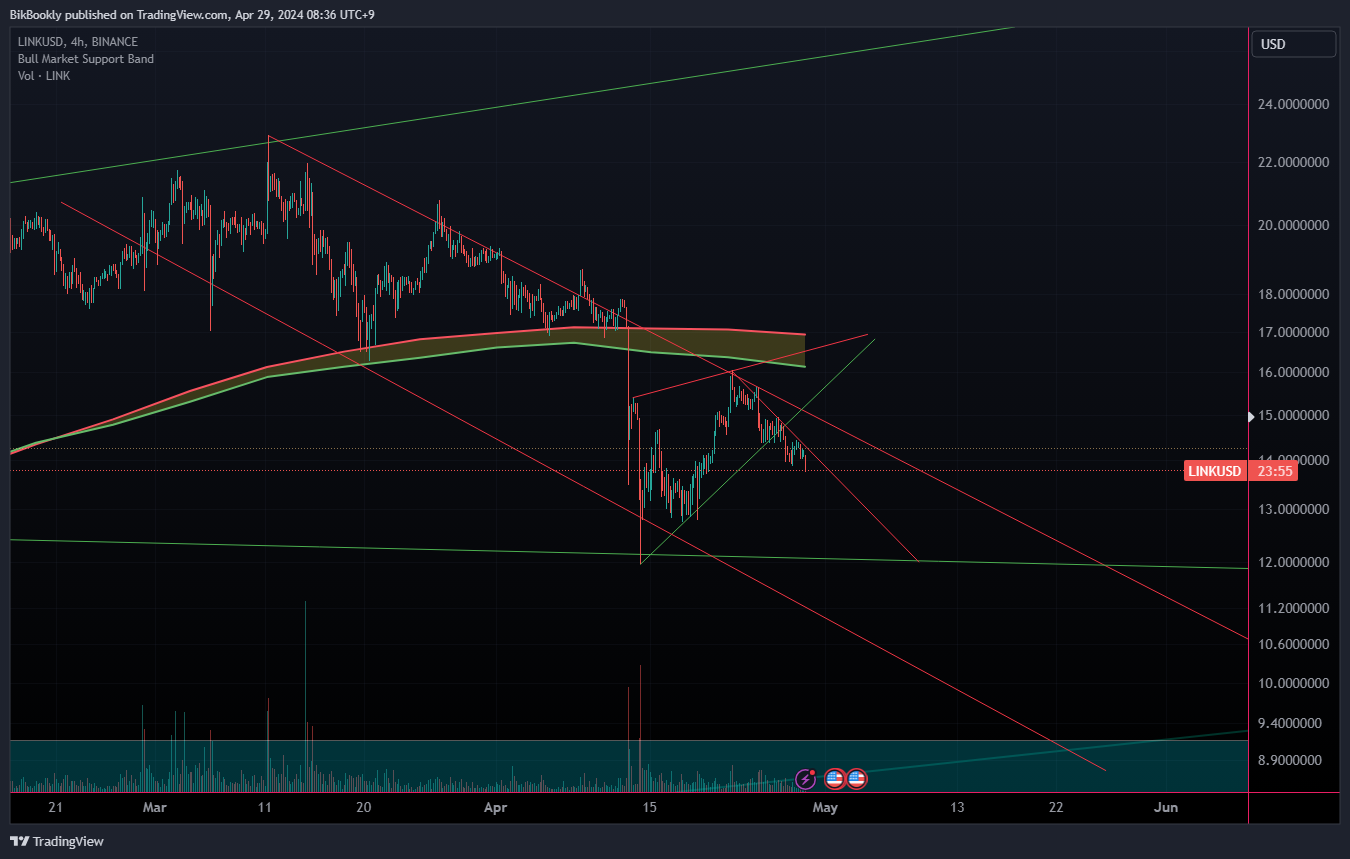Image resolution: width=1350 pixels, height=859 pixels.
Task: Click the 22 date label on the time axis
Action: coord(1056,807)
